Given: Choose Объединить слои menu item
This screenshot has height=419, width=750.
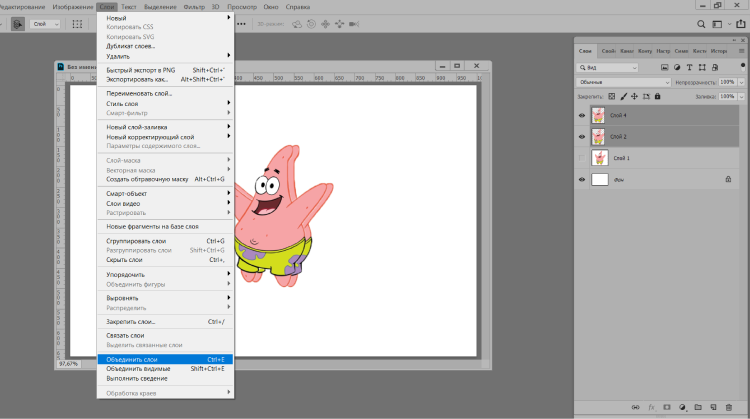Looking at the screenshot, I should click(165, 359).
